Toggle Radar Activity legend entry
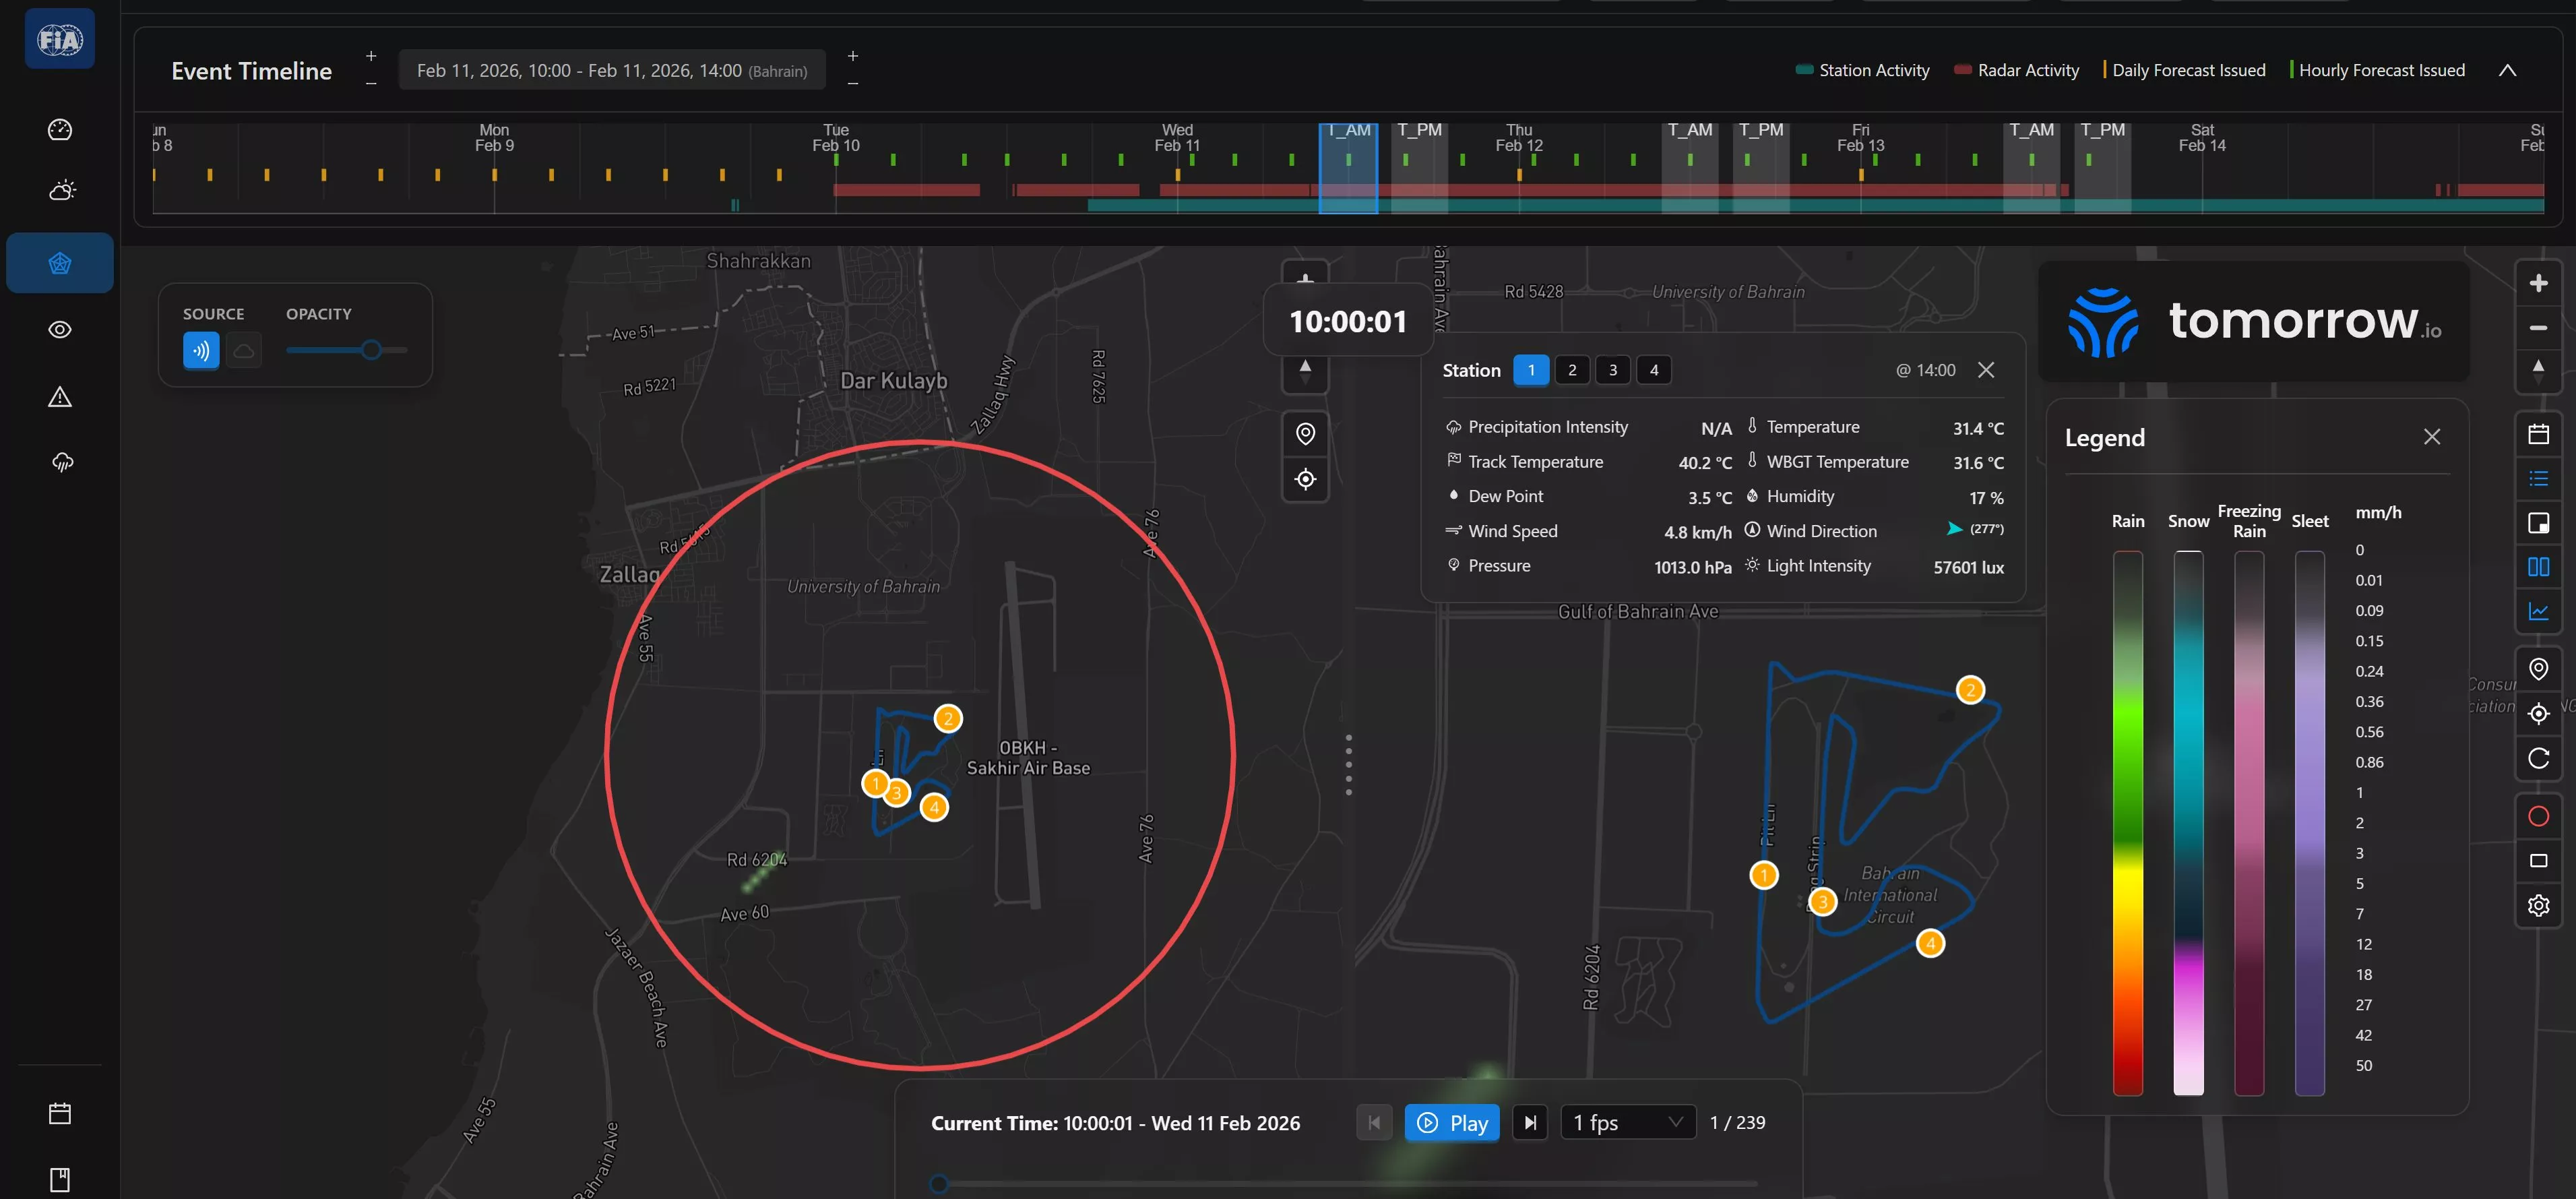 click(x=2017, y=70)
